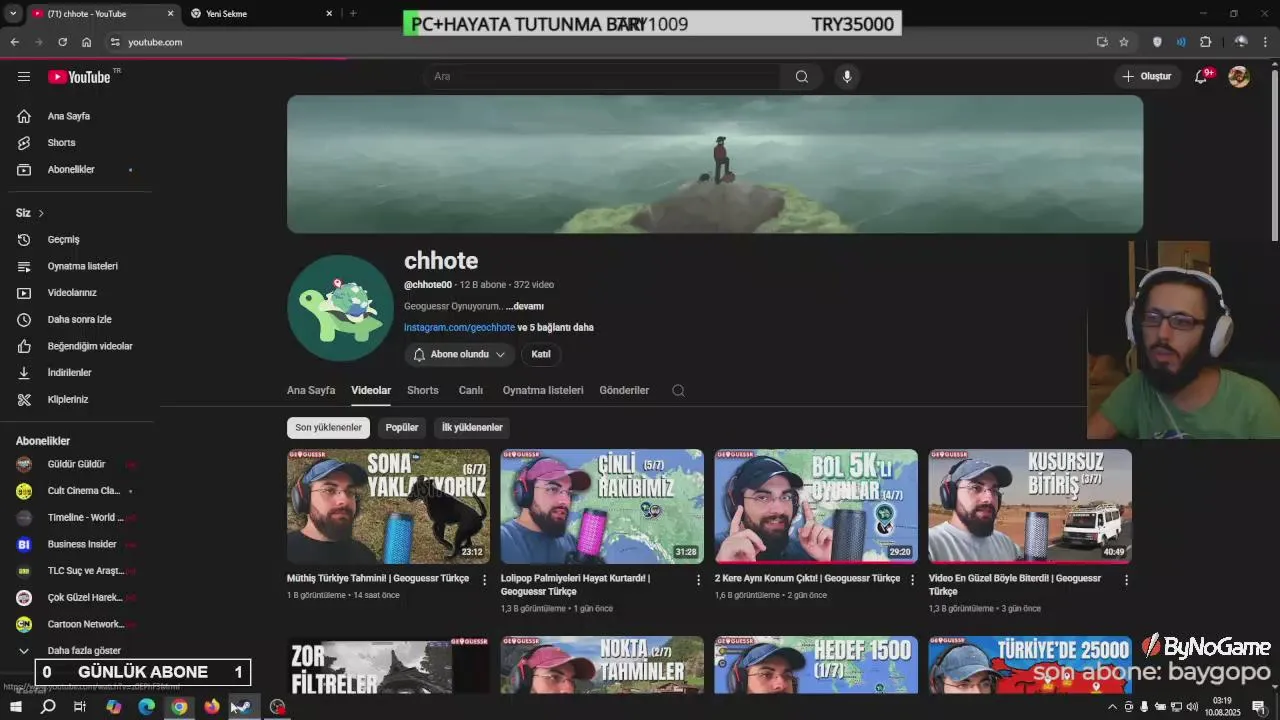Switch to channel Shorts tab

pyautogui.click(x=423, y=391)
